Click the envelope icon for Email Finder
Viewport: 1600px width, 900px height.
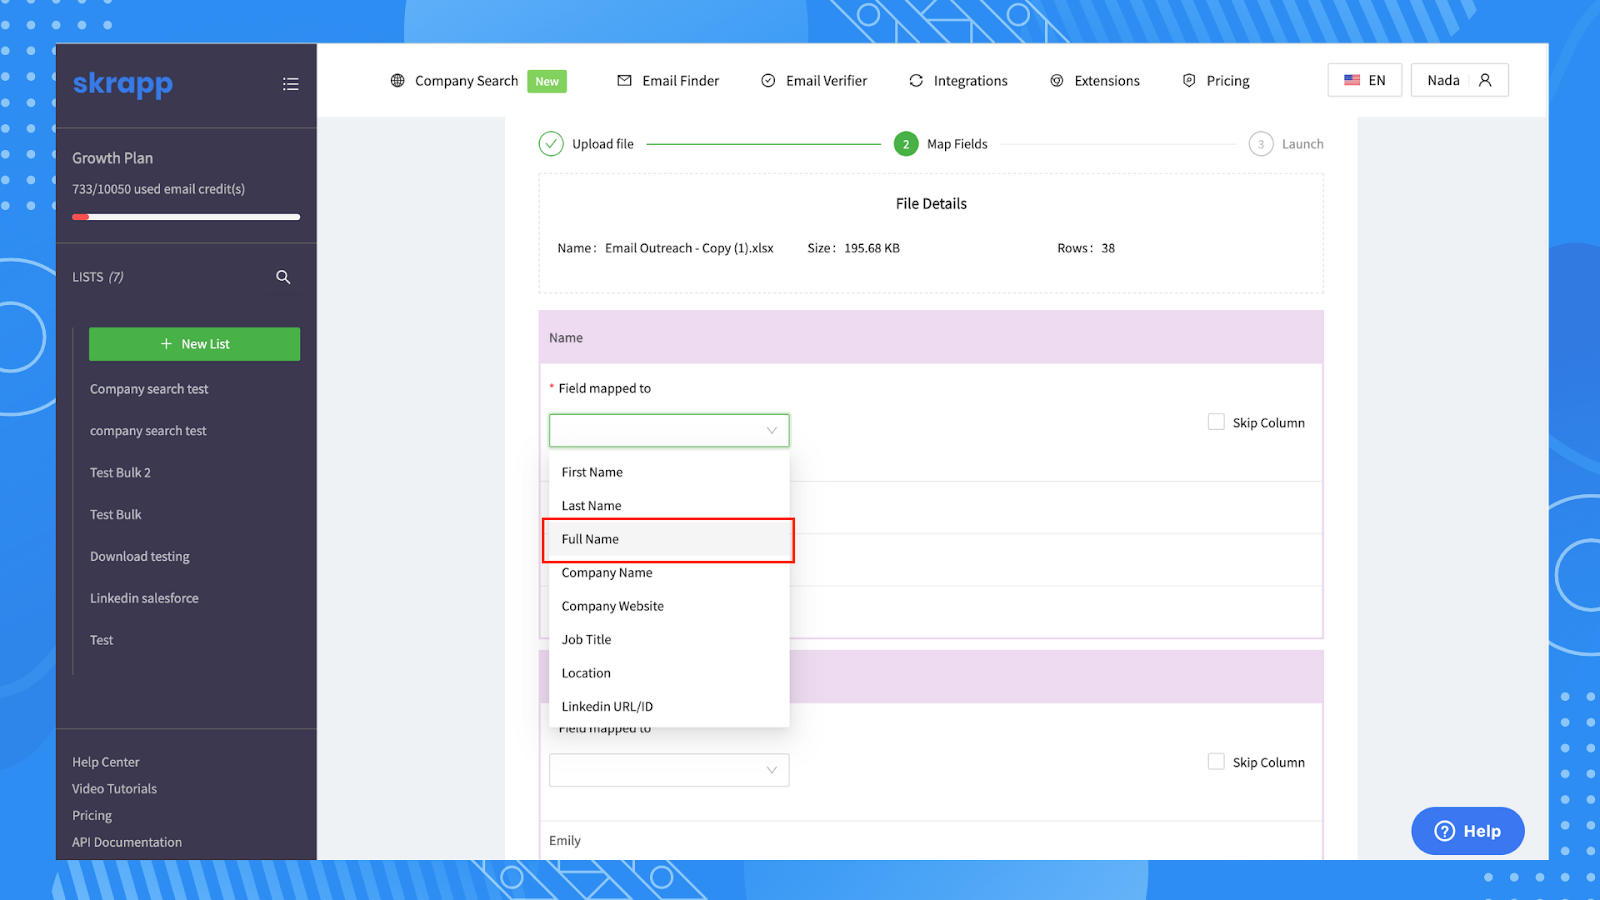point(624,81)
